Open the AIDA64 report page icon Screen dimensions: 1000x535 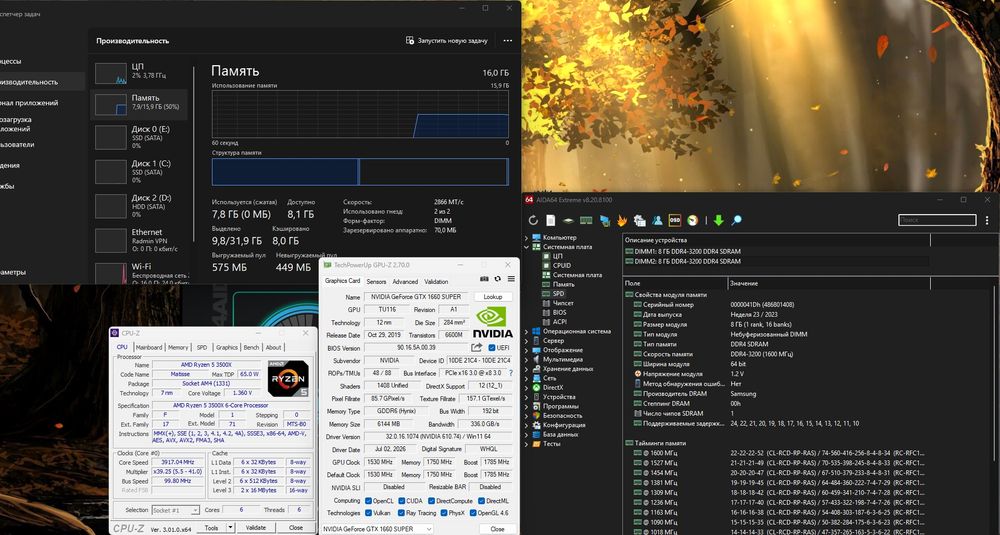click(550, 221)
